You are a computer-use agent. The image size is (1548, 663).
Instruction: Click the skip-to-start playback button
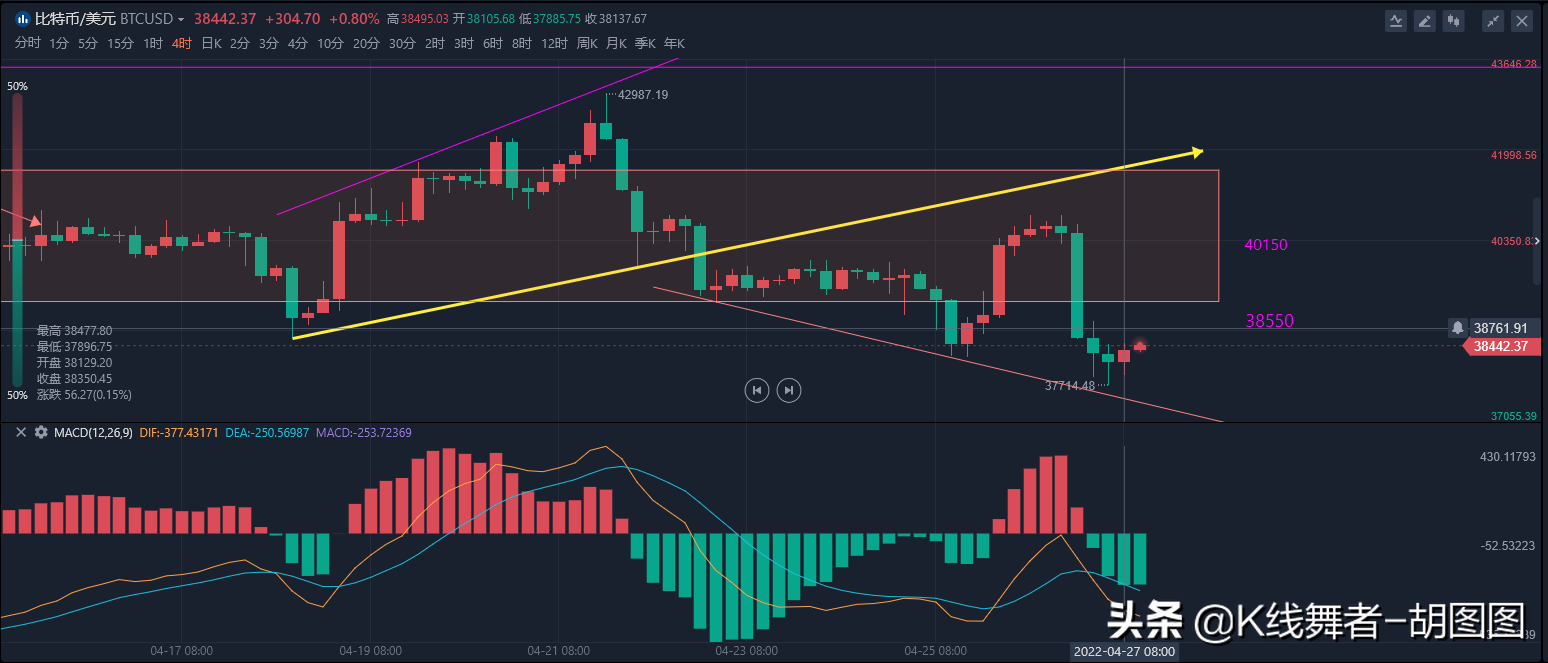pyautogui.click(x=757, y=390)
